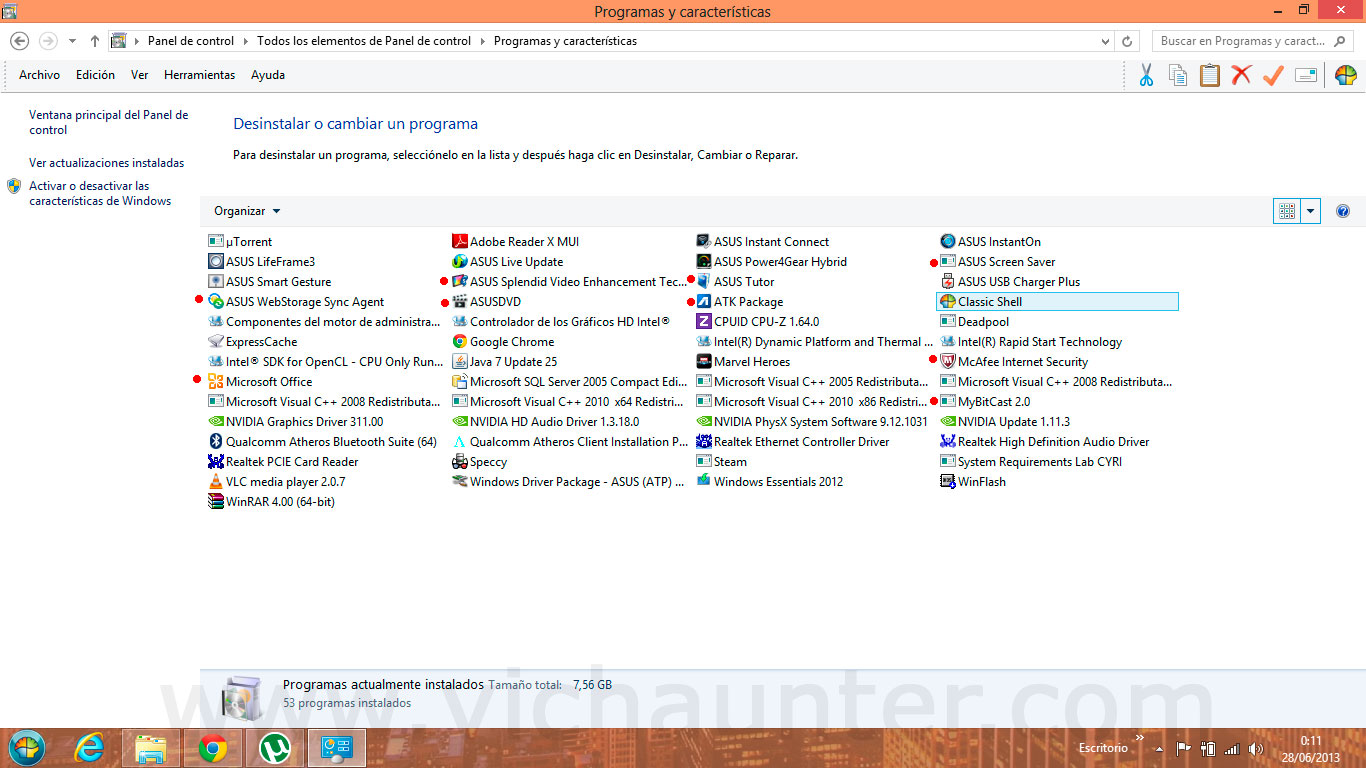
Task: Click the network signal tray icon
Action: [1232, 748]
